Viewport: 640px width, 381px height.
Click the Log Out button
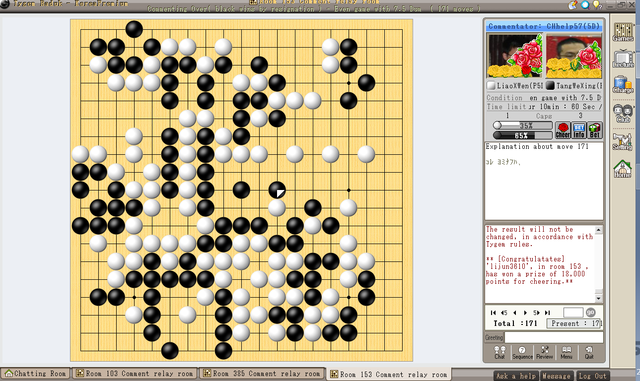coord(593,376)
